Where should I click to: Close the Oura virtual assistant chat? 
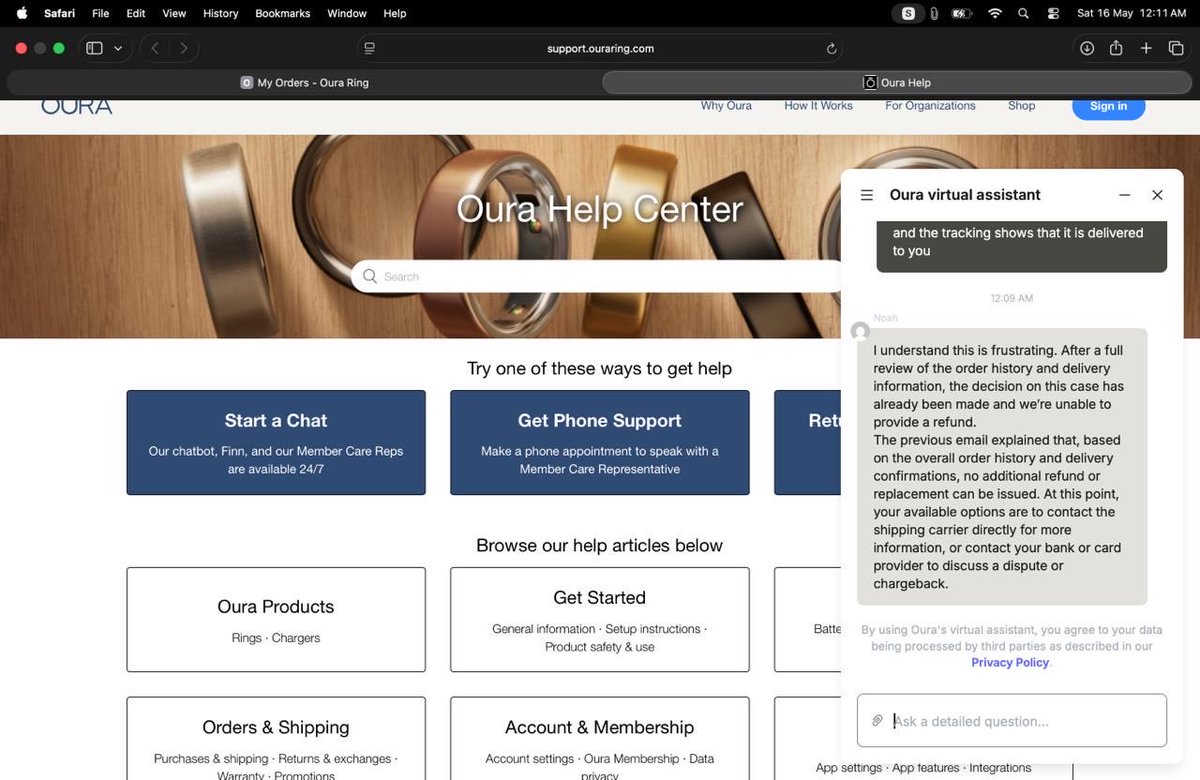click(1157, 195)
